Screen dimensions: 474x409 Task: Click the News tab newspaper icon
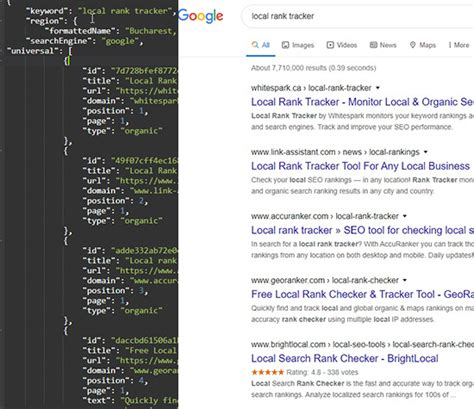click(373, 45)
